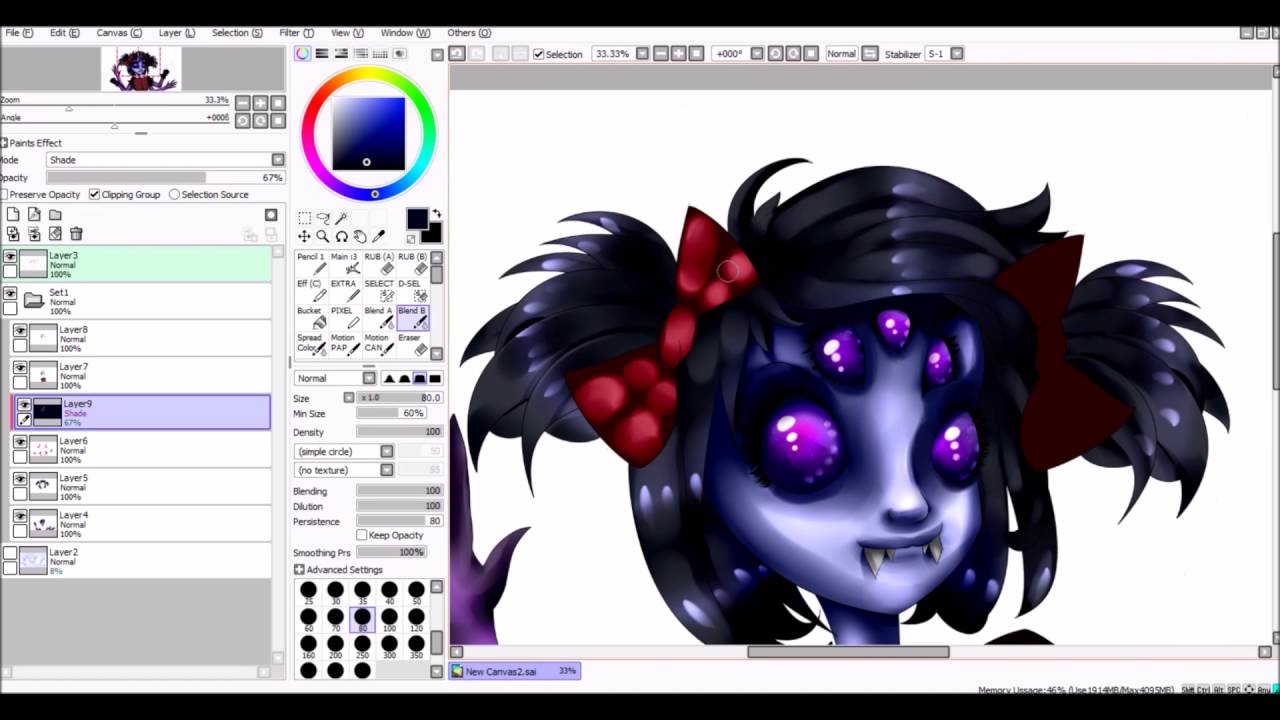This screenshot has height=720, width=1280.
Task: Delete the selected layer with trash icon
Action: click(x=76, y=234)
